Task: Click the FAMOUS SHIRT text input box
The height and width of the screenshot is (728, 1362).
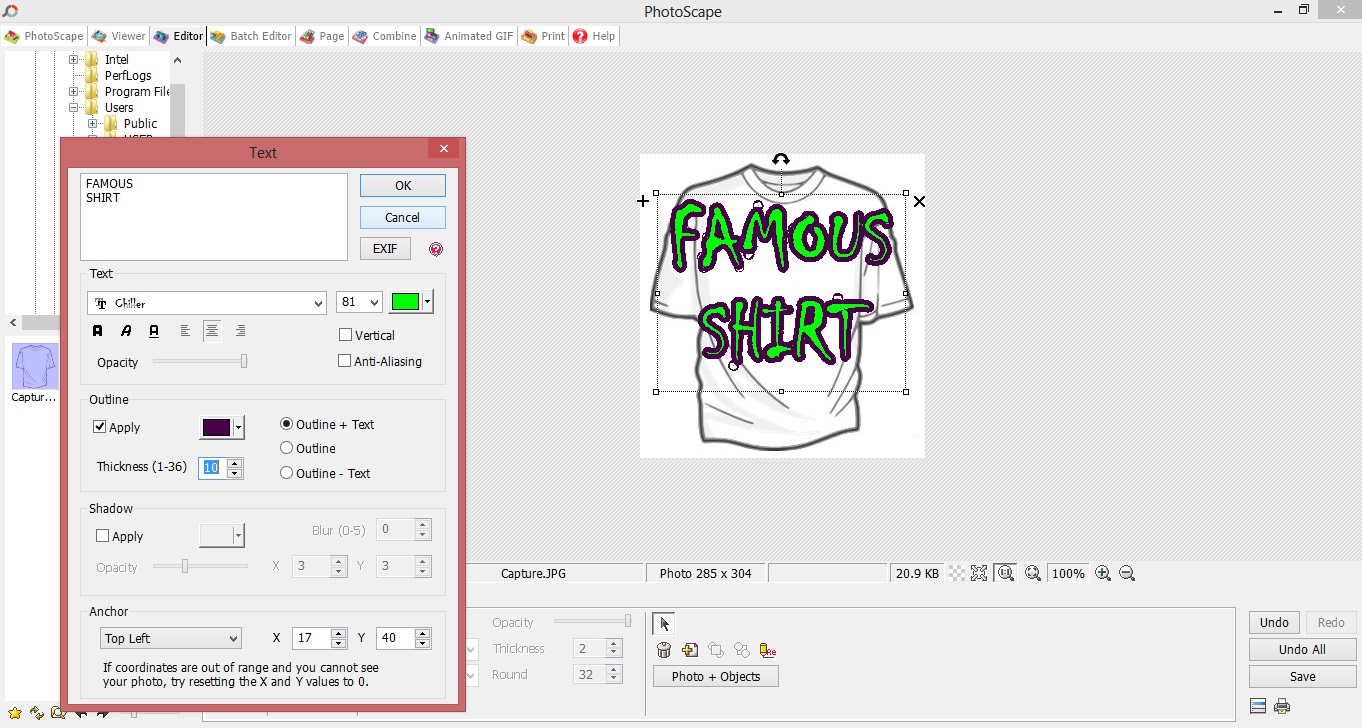Action: (214, 217)
